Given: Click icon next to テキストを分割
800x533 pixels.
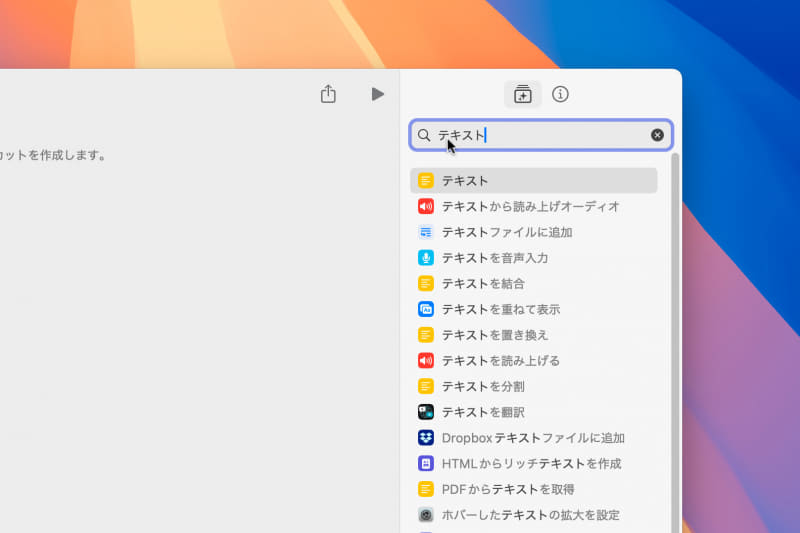Looking at the screenshot, I should tap(426, 386).
